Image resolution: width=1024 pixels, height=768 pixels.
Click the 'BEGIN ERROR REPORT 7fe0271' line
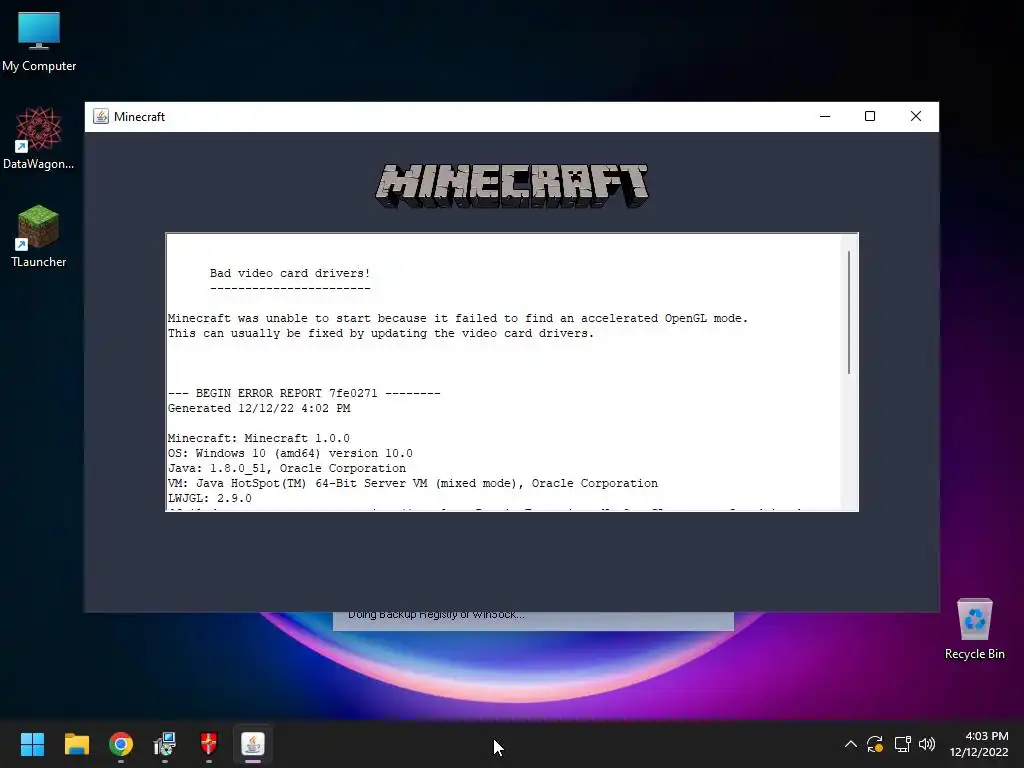[304, 393]
